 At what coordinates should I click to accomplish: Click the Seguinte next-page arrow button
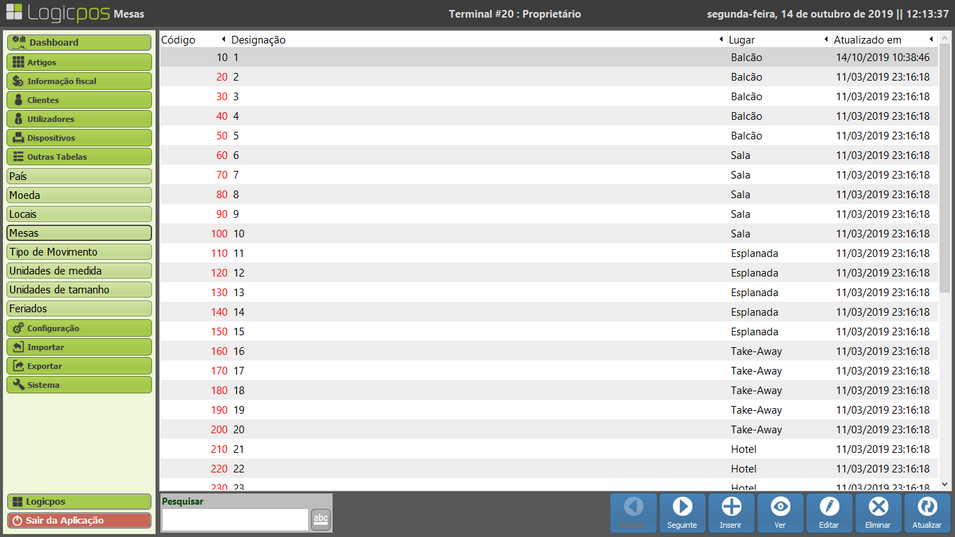click(x=682, y=512)
